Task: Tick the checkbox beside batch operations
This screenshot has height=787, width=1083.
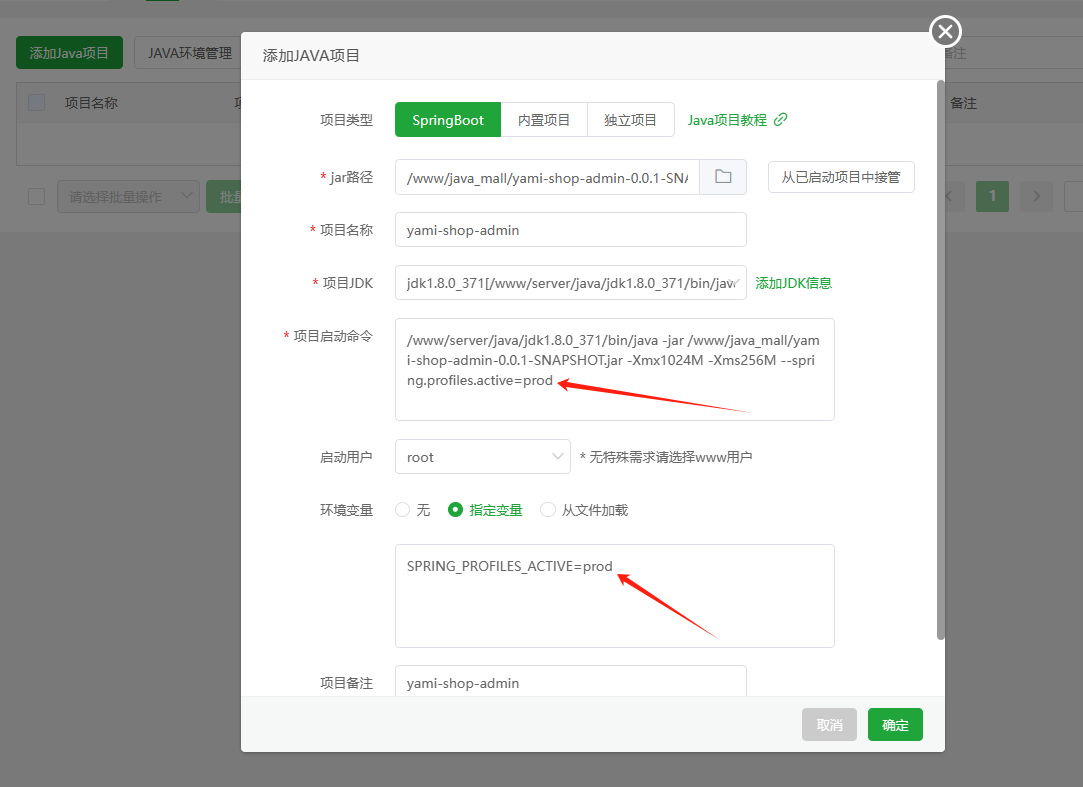Action: point(36,196)
